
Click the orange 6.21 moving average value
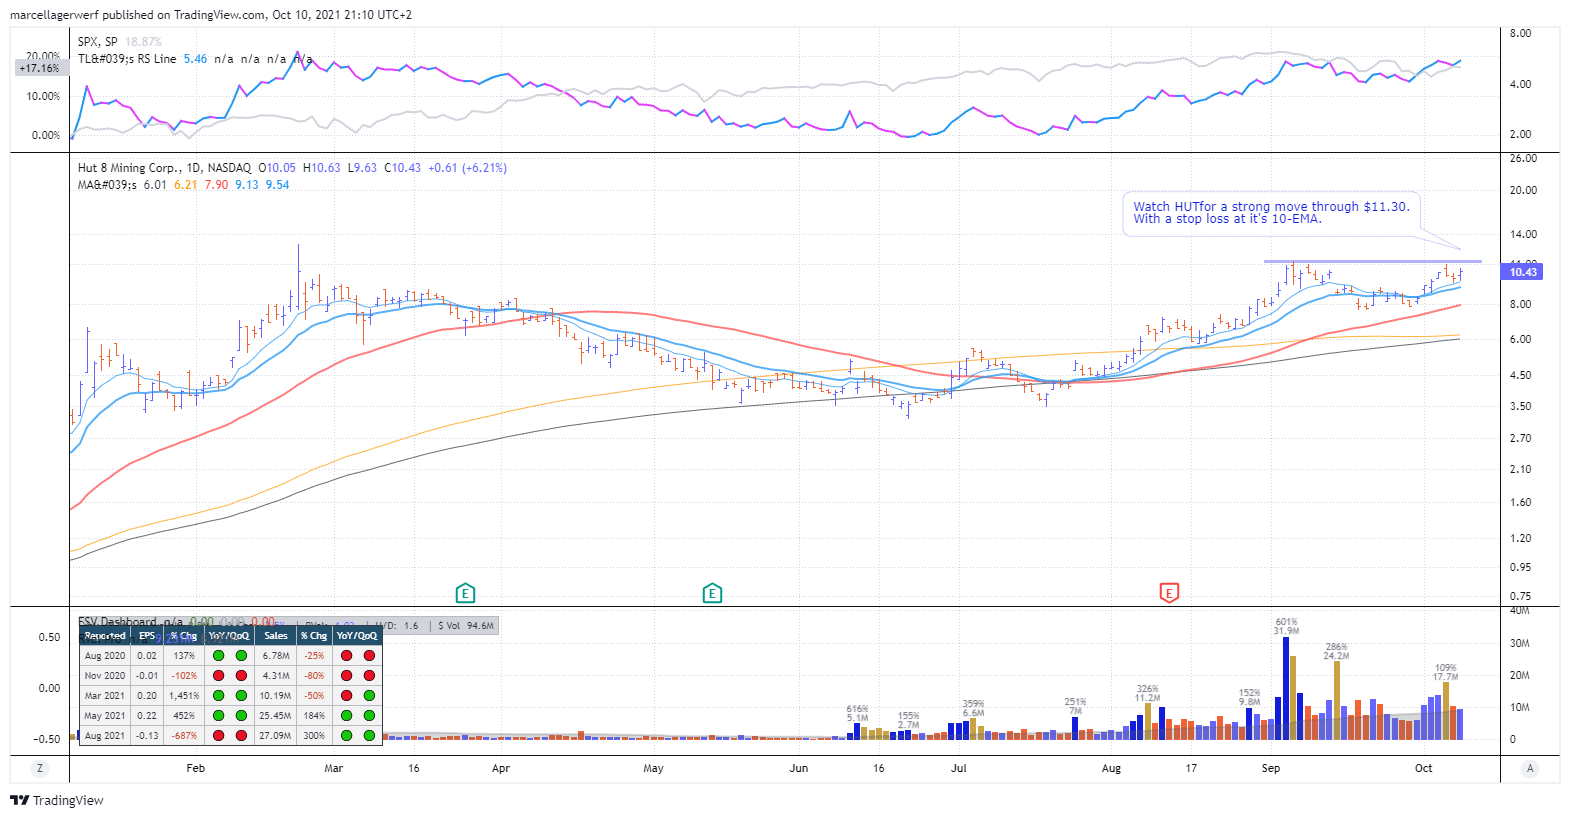[186, 185]
